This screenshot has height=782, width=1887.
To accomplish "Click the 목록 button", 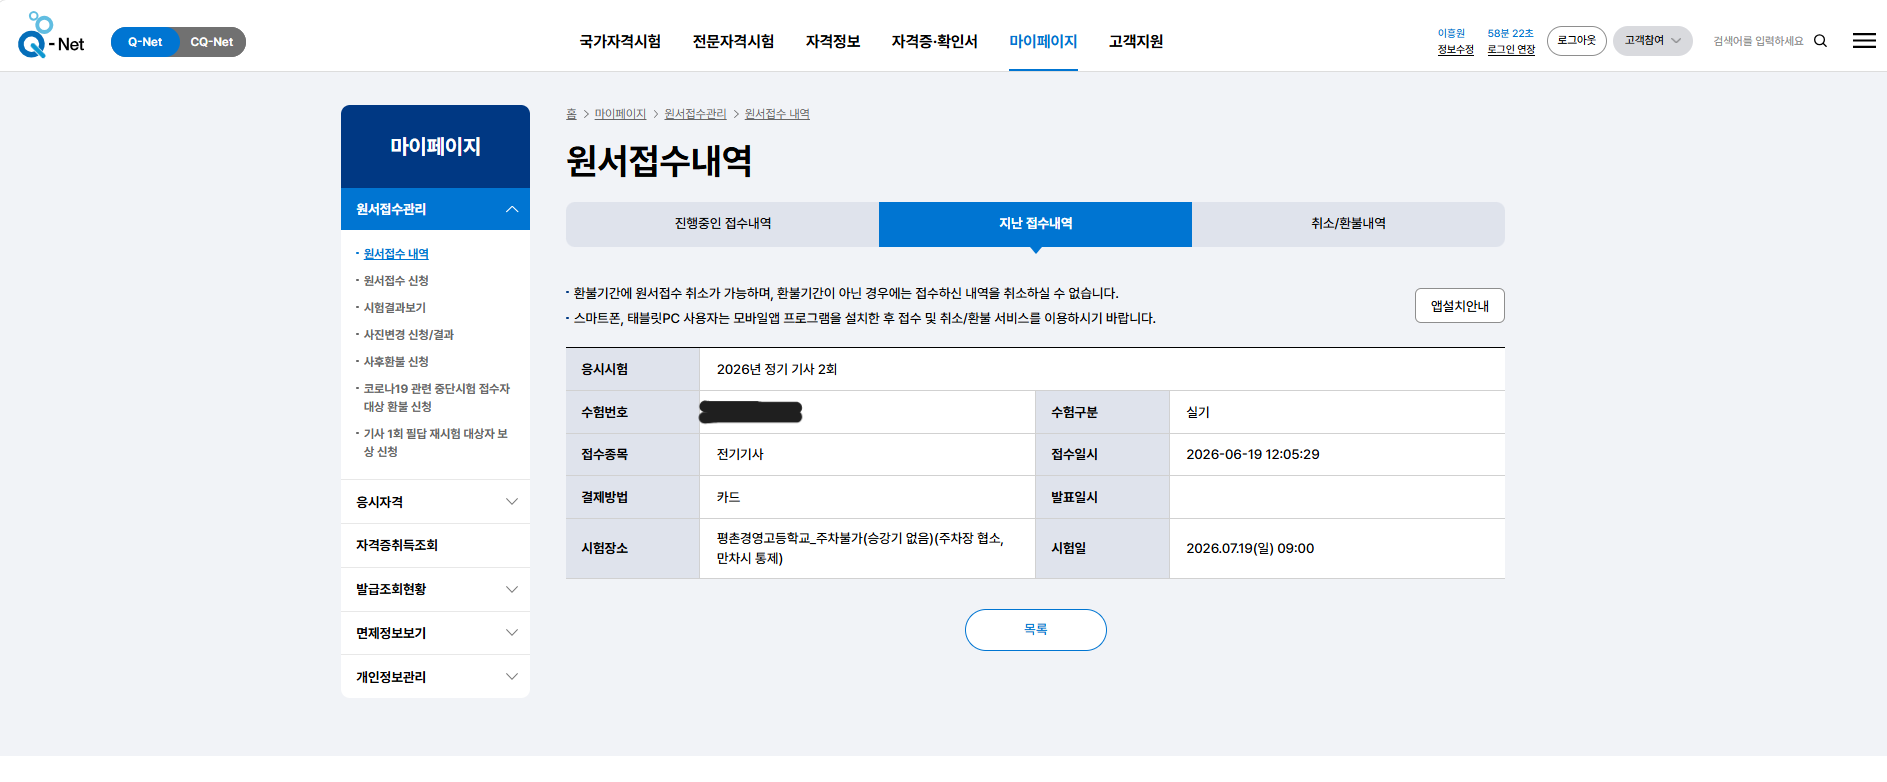I will [x=1035, y=630].
